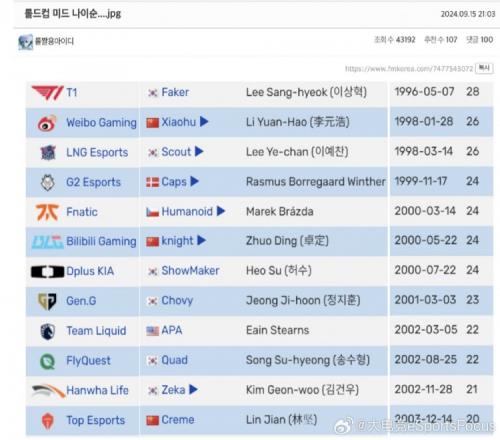Viewport: 500px width, 440px height.
Task: Click the Gen.G team logo
Action: tap(47, 301)
